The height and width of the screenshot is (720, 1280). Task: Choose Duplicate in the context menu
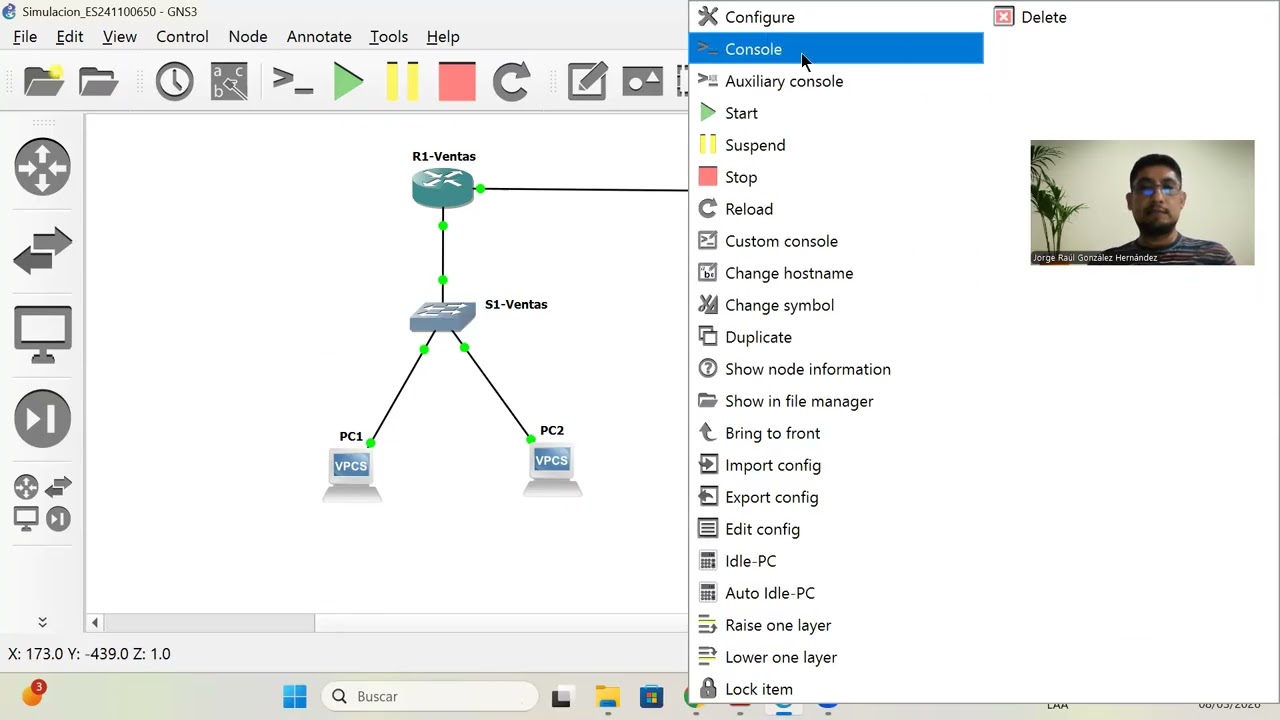[x=836, y=337]
